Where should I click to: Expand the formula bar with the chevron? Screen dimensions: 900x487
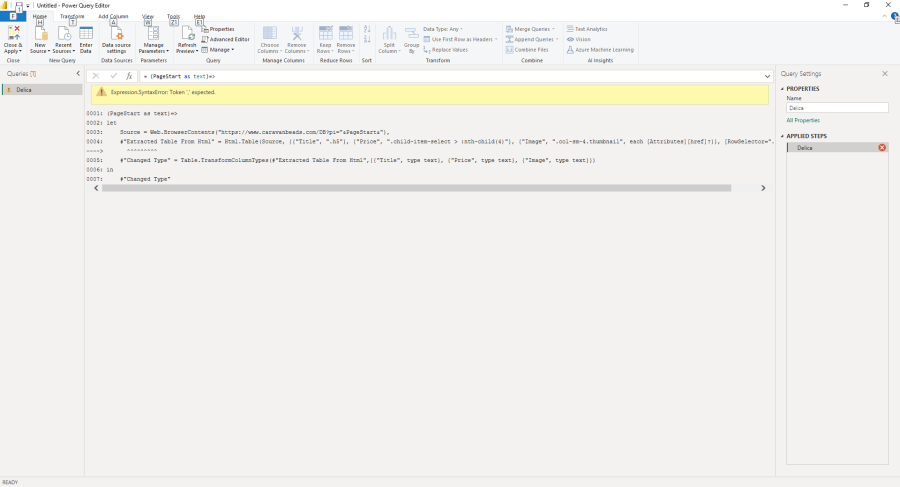(x=767, y=76)
